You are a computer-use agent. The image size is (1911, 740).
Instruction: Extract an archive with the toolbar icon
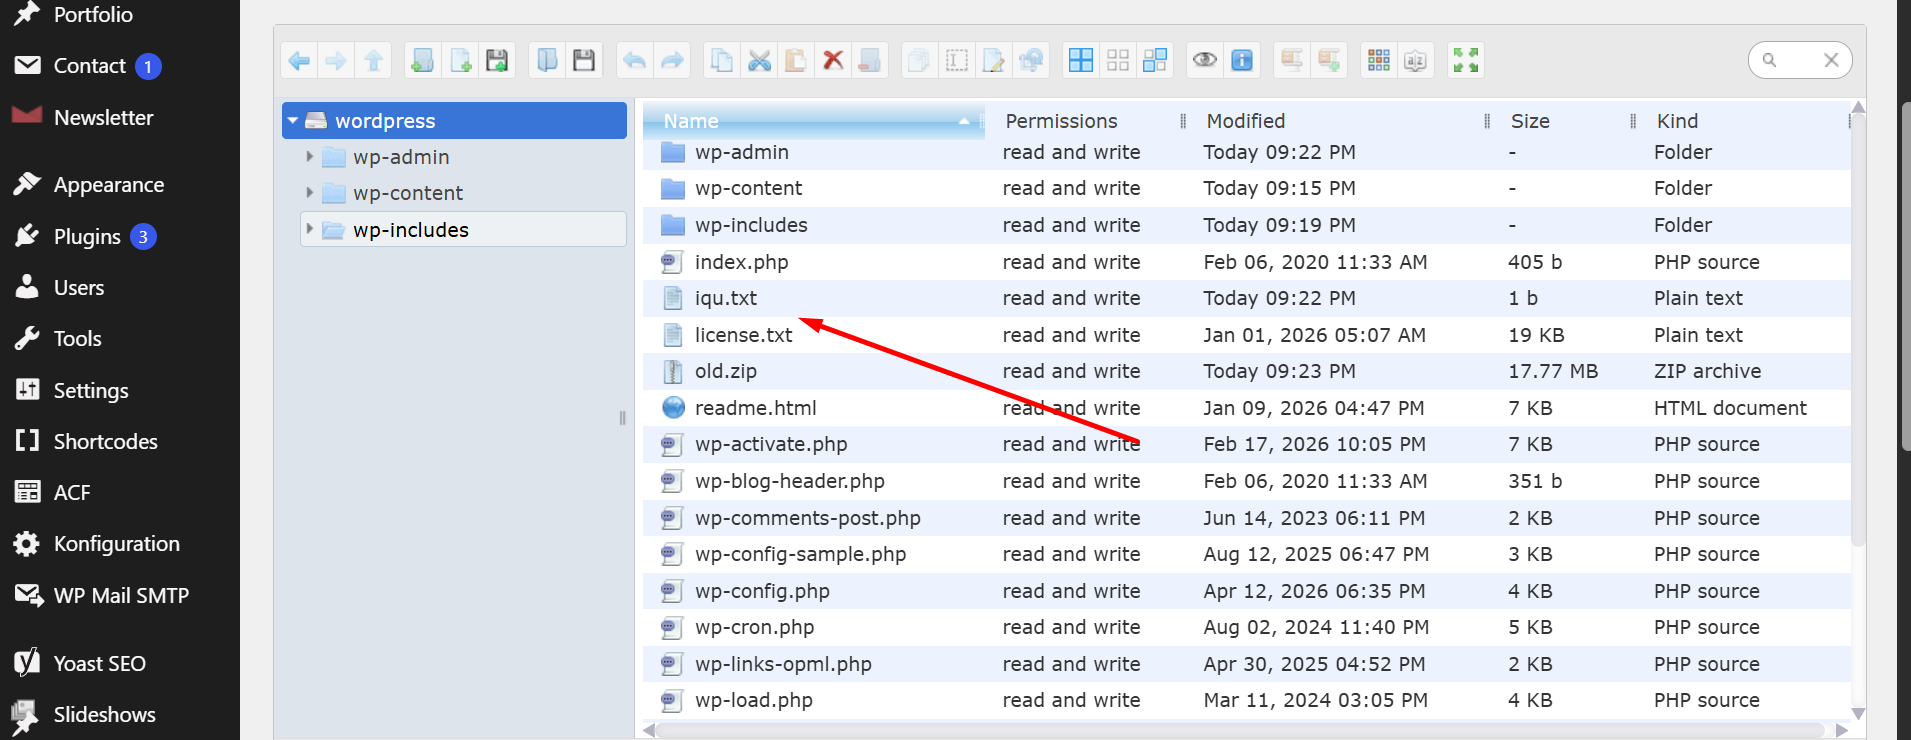click(x=1292, y=61)
